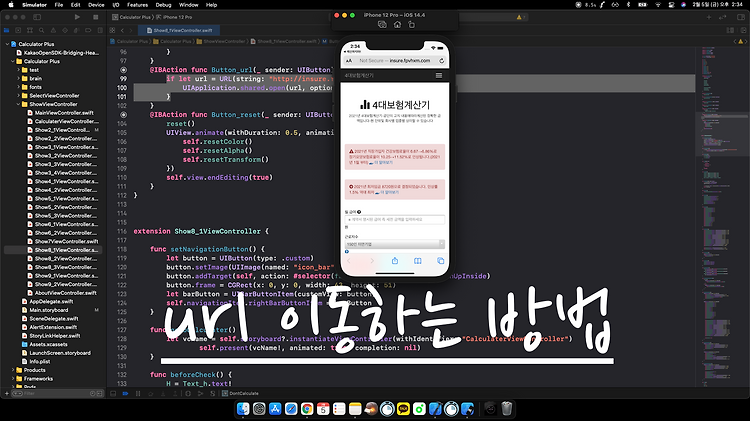Expand the Frameworks group
The image size is (750, 421).
point(13,379)
